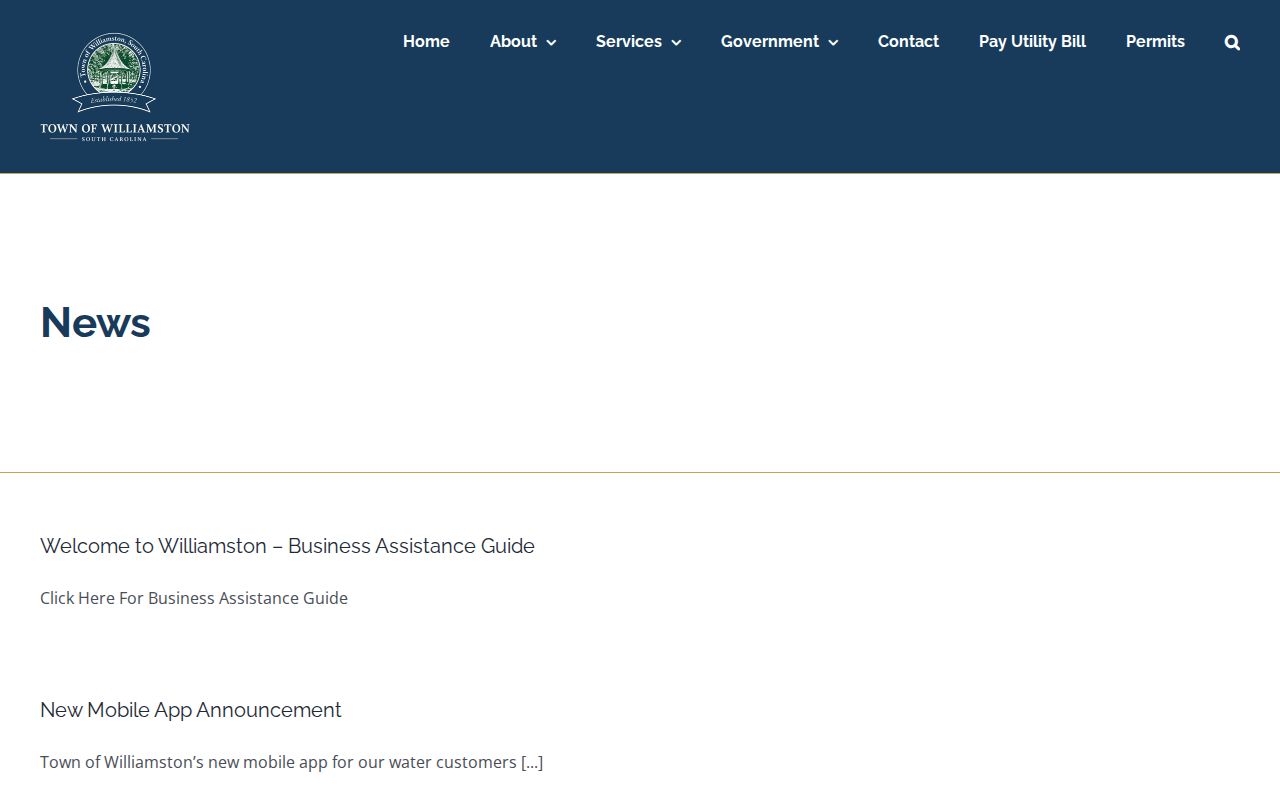This screenshot has height=800, width=1280.
Task: Expand the Government menu chevron
Action: click(833, 42)
